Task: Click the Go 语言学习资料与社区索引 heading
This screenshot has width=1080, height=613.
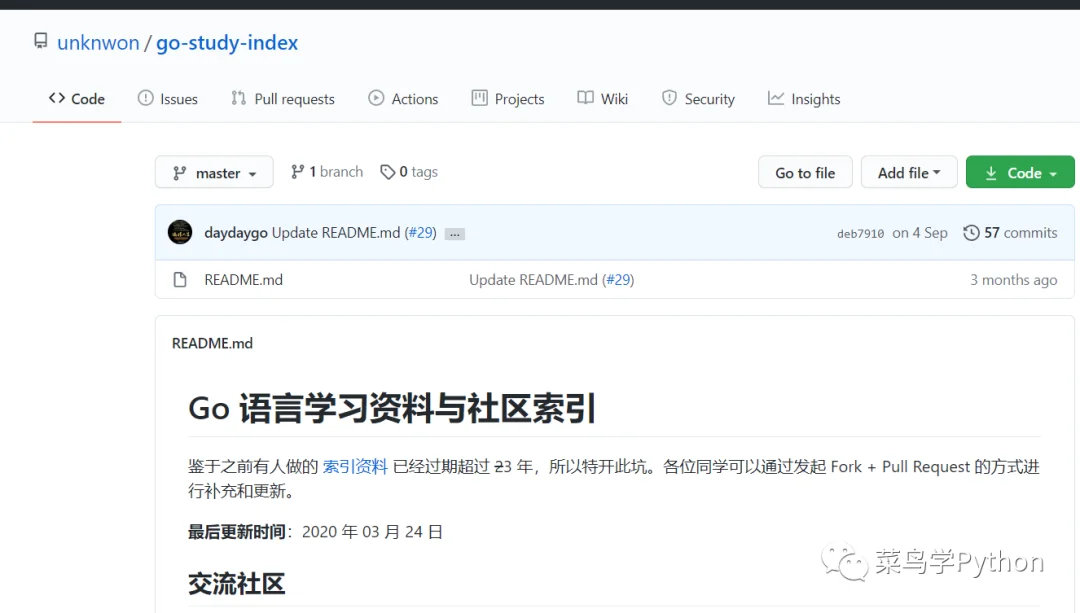Action: (x=393, y=408)
